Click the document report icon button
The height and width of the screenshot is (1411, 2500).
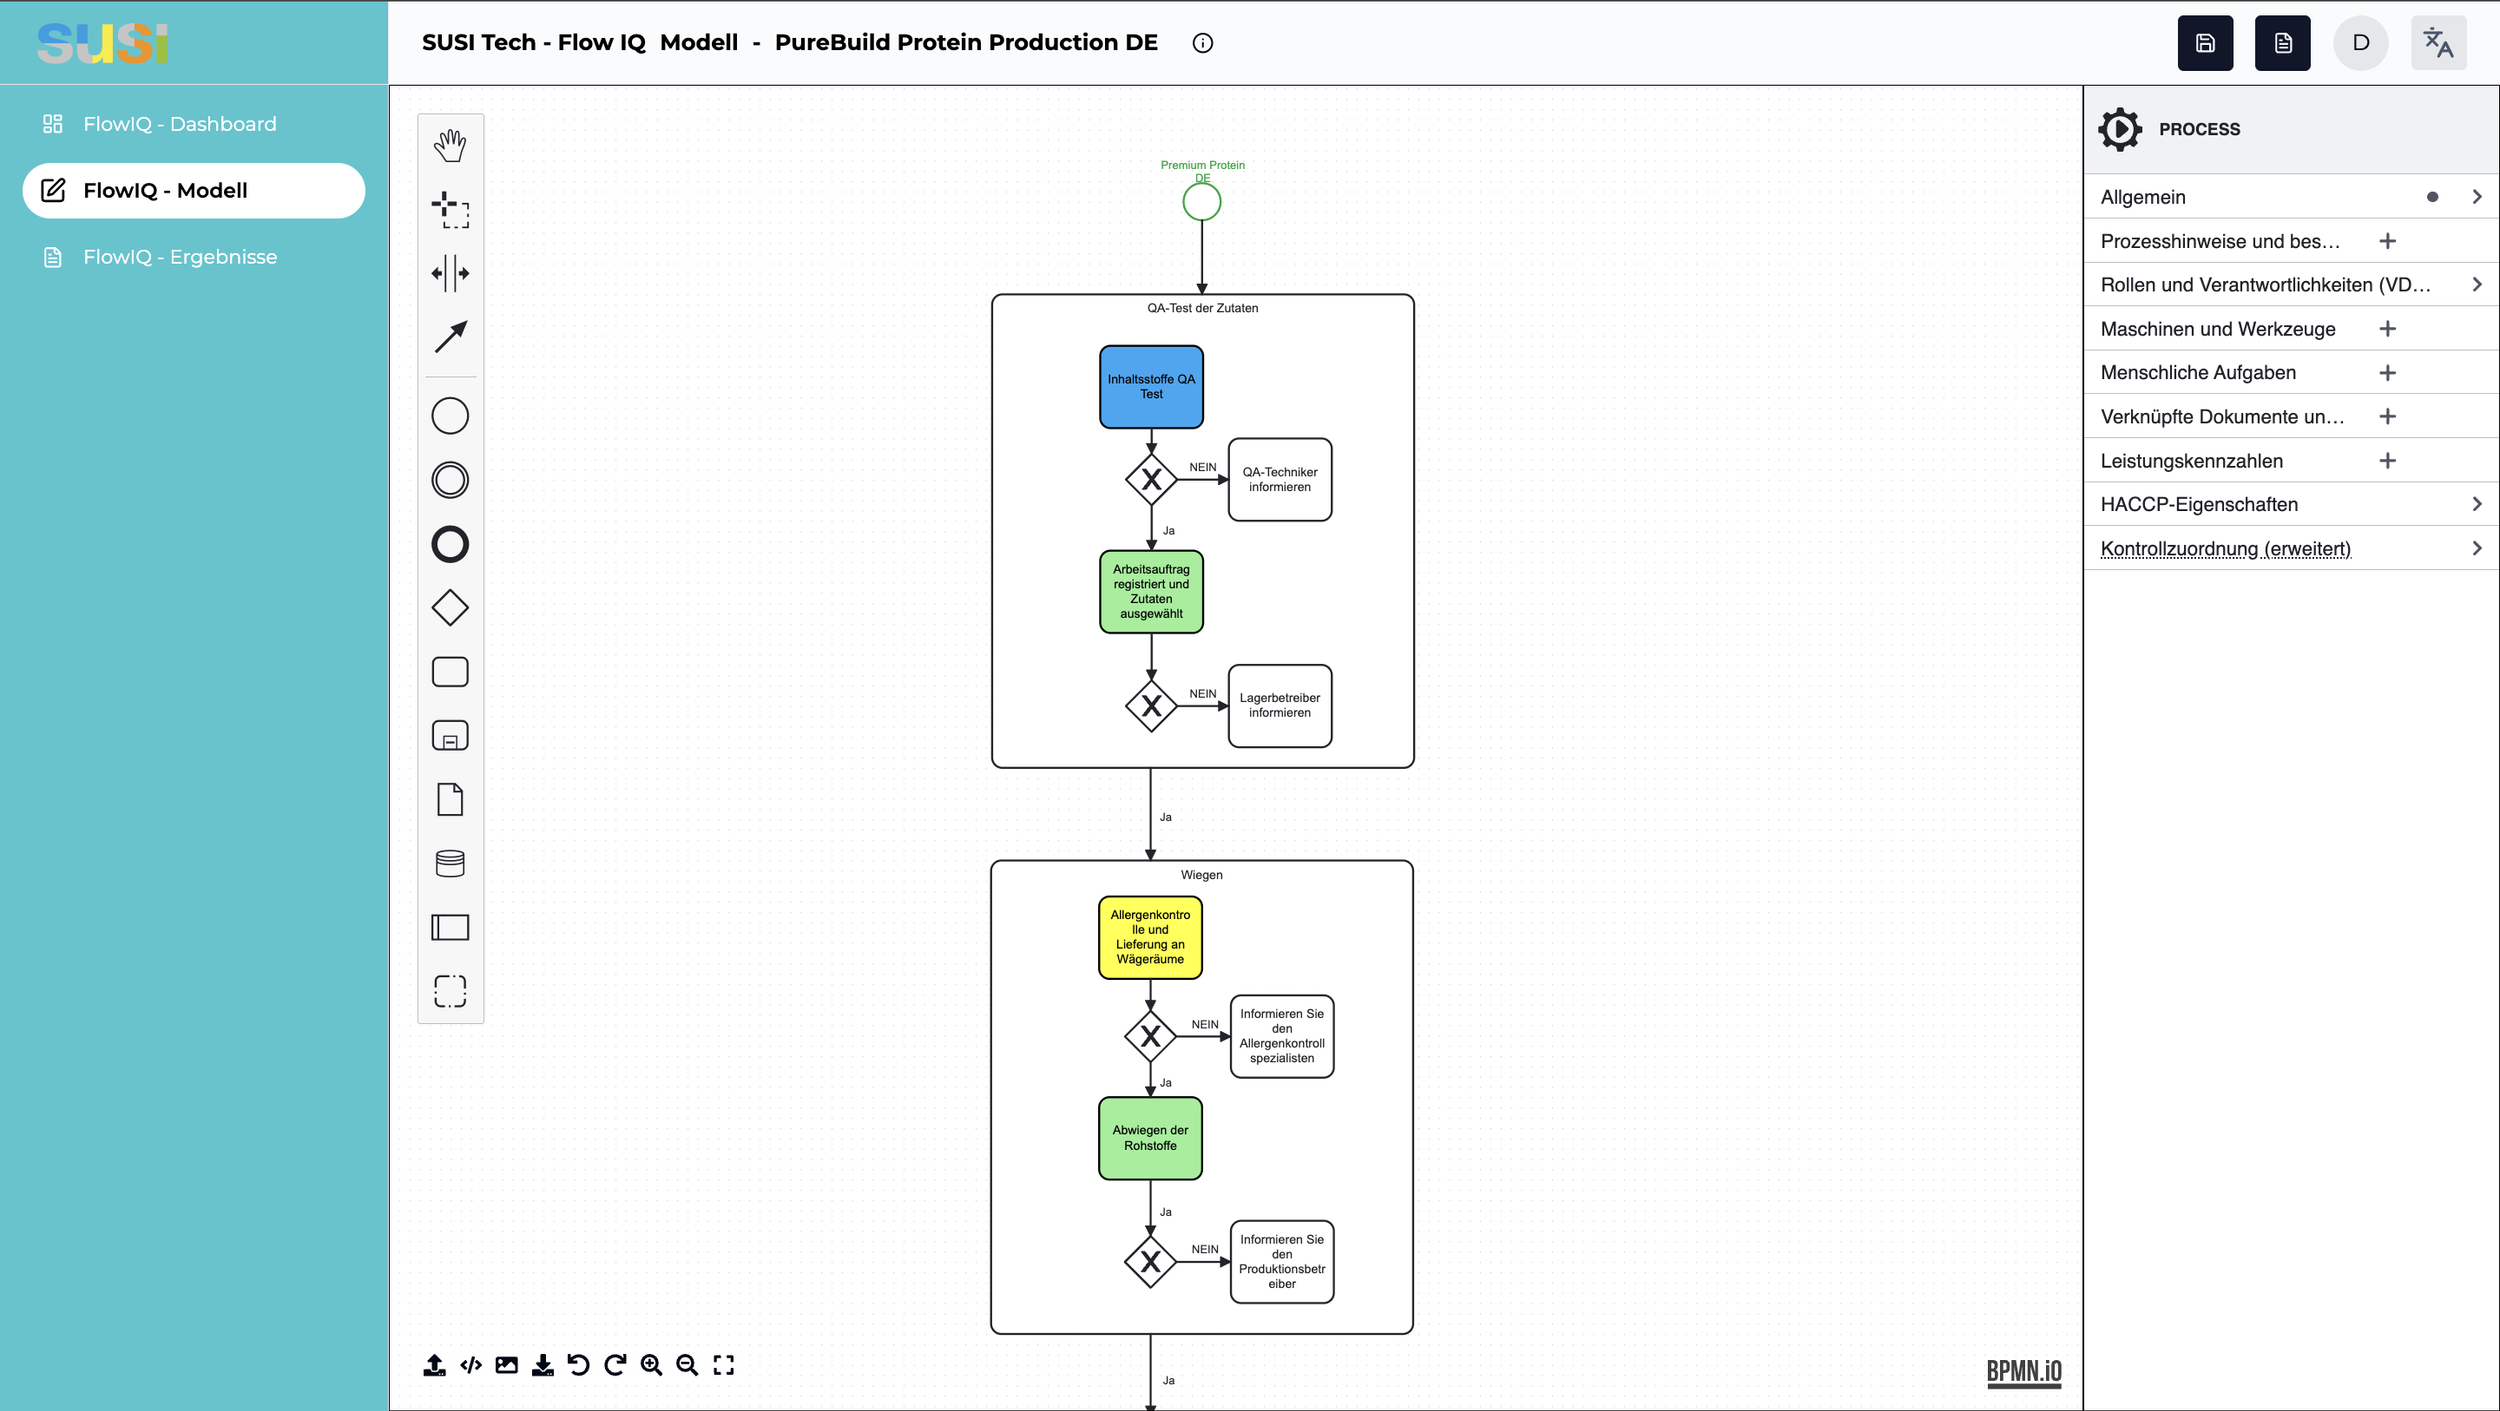tap(2283, 43)
